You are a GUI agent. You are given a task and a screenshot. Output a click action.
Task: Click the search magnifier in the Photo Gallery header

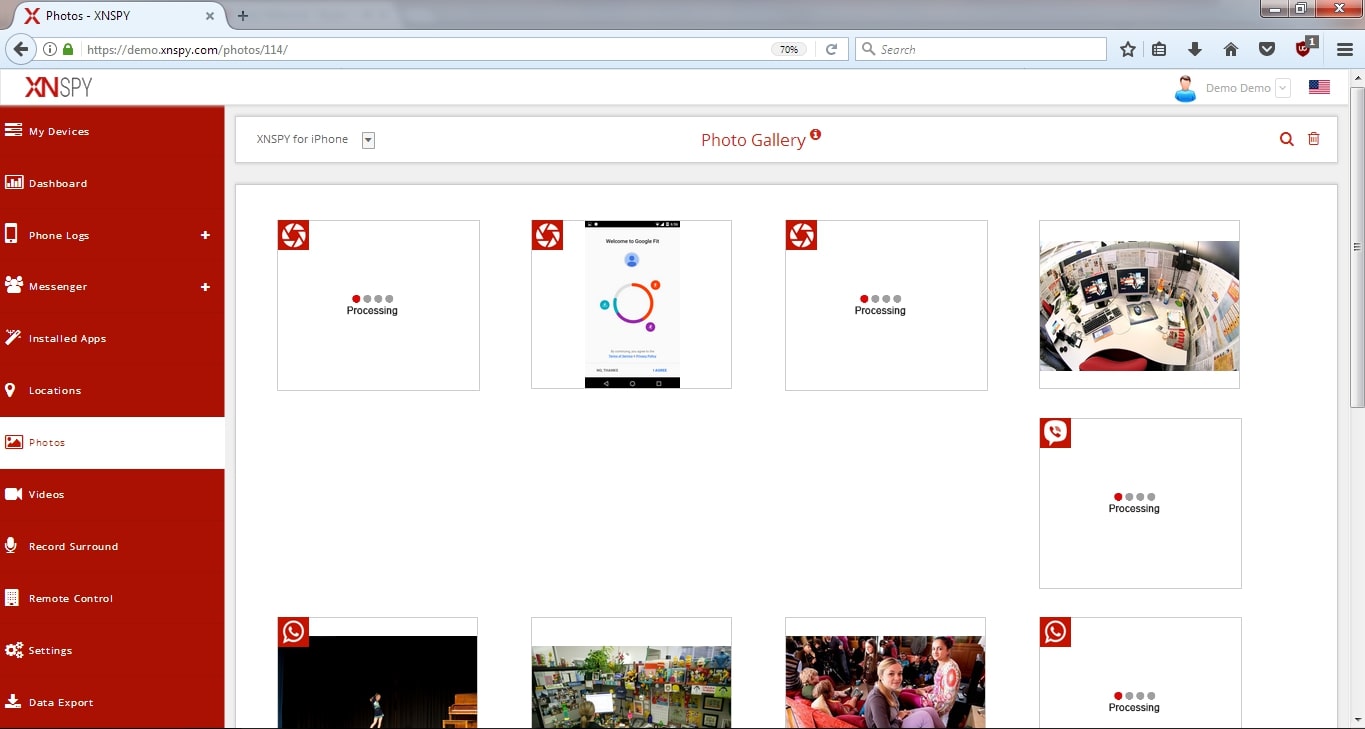click(x=1287, y=139)
